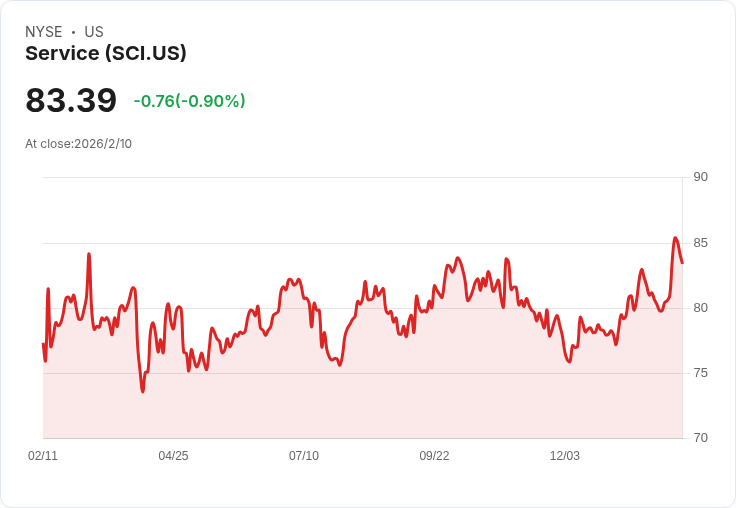Click the NYSE exchange label
This screenshot has height=508, width=736.
[43, 32]
